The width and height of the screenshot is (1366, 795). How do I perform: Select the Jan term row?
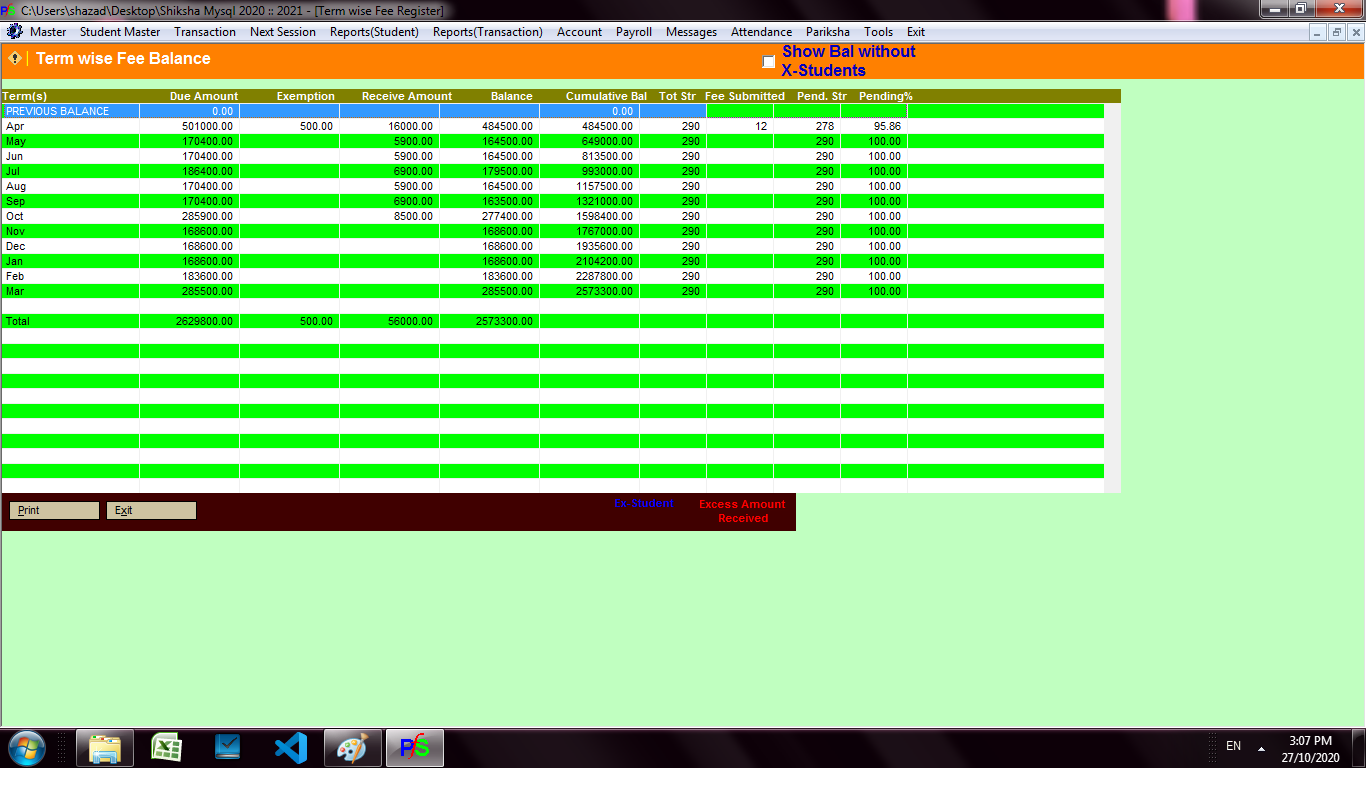[x=553, y=261]
